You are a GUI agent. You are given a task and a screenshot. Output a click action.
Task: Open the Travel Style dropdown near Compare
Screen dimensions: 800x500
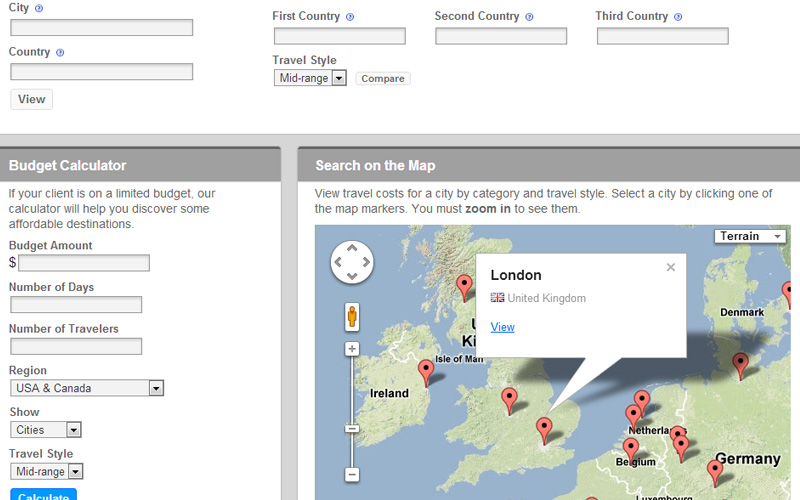310,78
